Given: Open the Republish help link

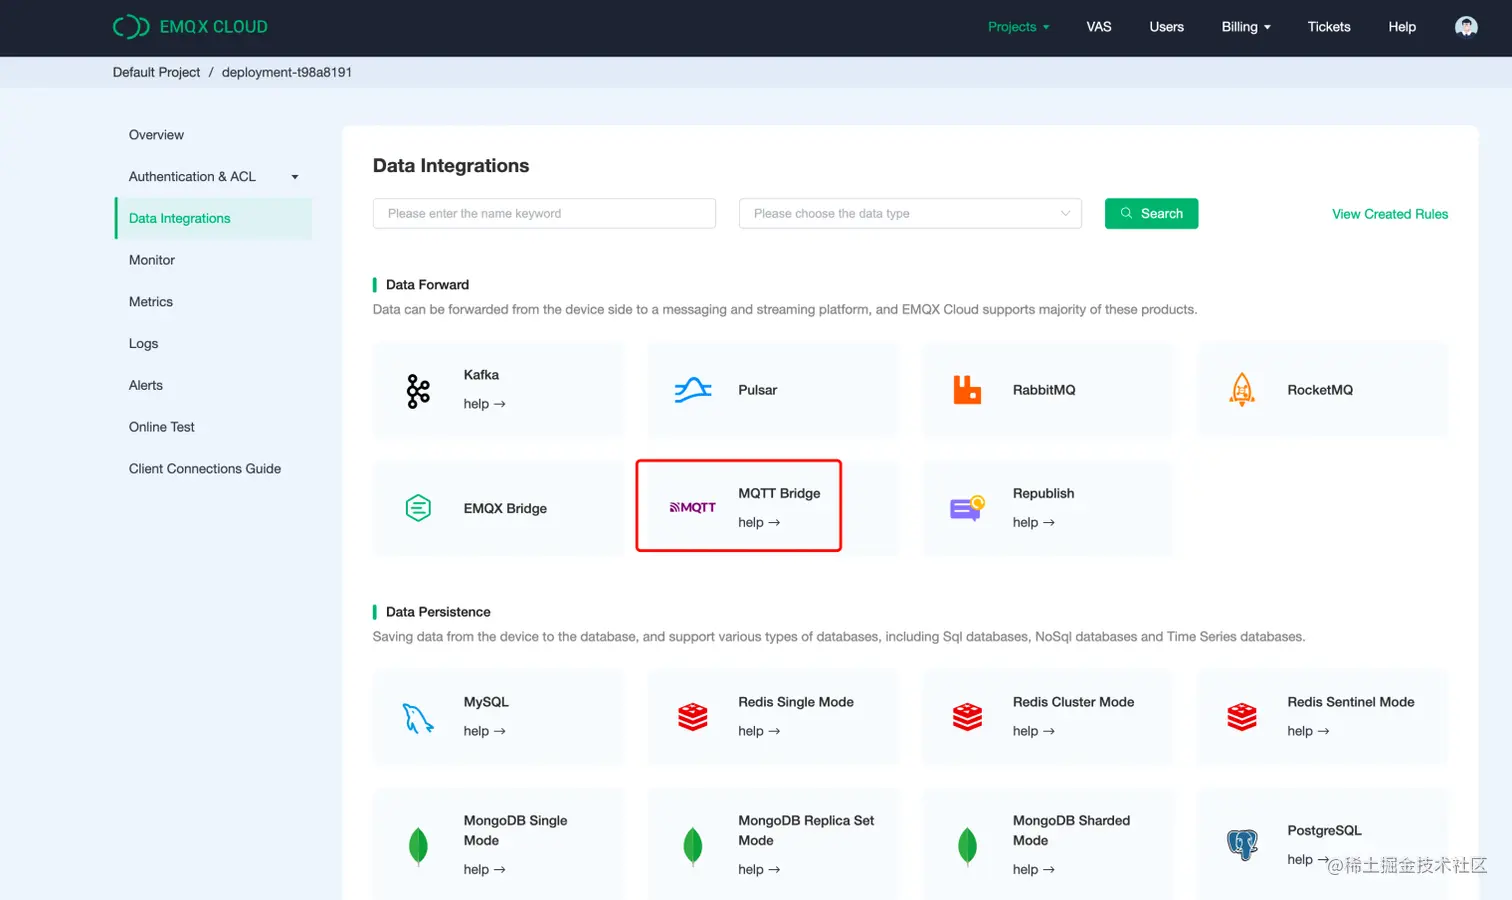Looking at the screenshot, I should click(1033, 522).
